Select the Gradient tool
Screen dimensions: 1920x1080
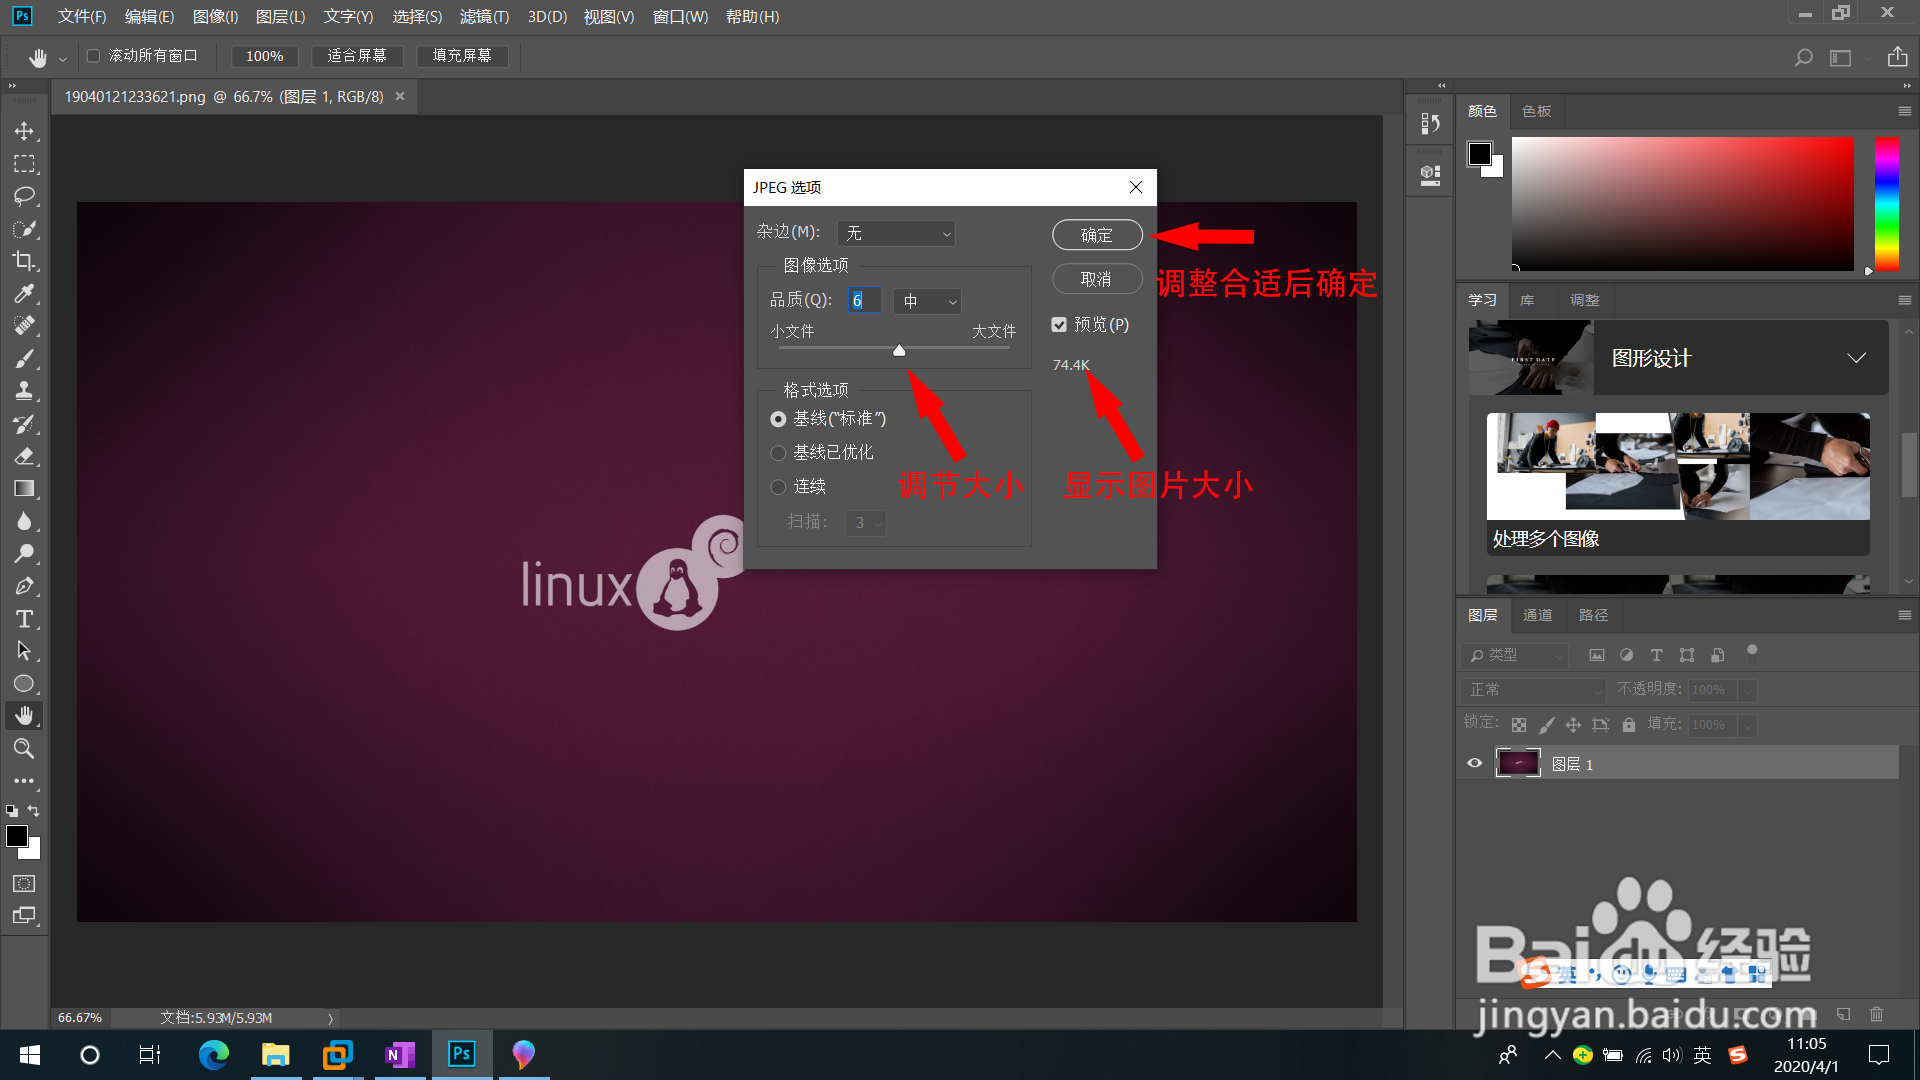pos(24,489)
